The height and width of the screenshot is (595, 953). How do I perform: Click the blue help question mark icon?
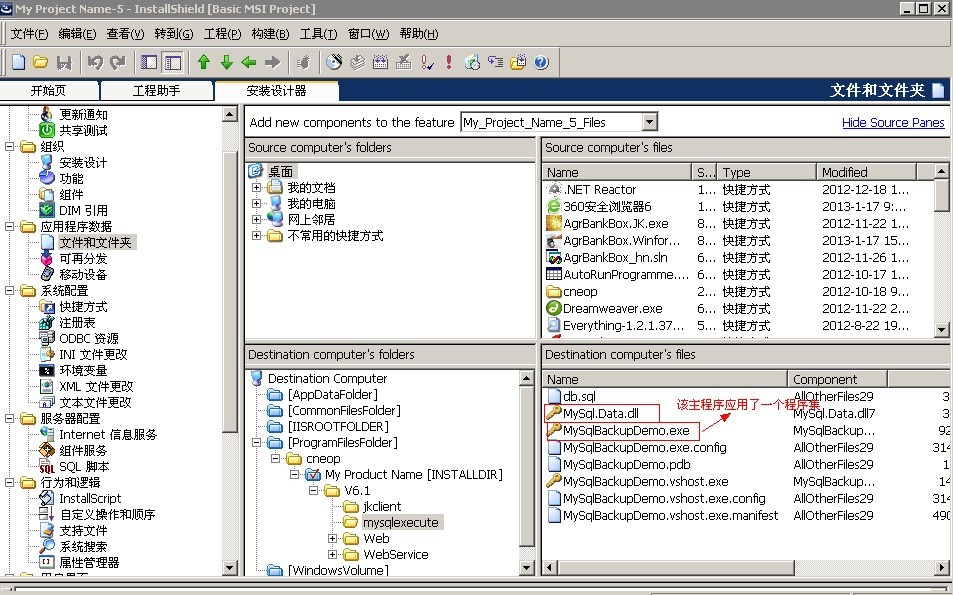coord(541,62)
